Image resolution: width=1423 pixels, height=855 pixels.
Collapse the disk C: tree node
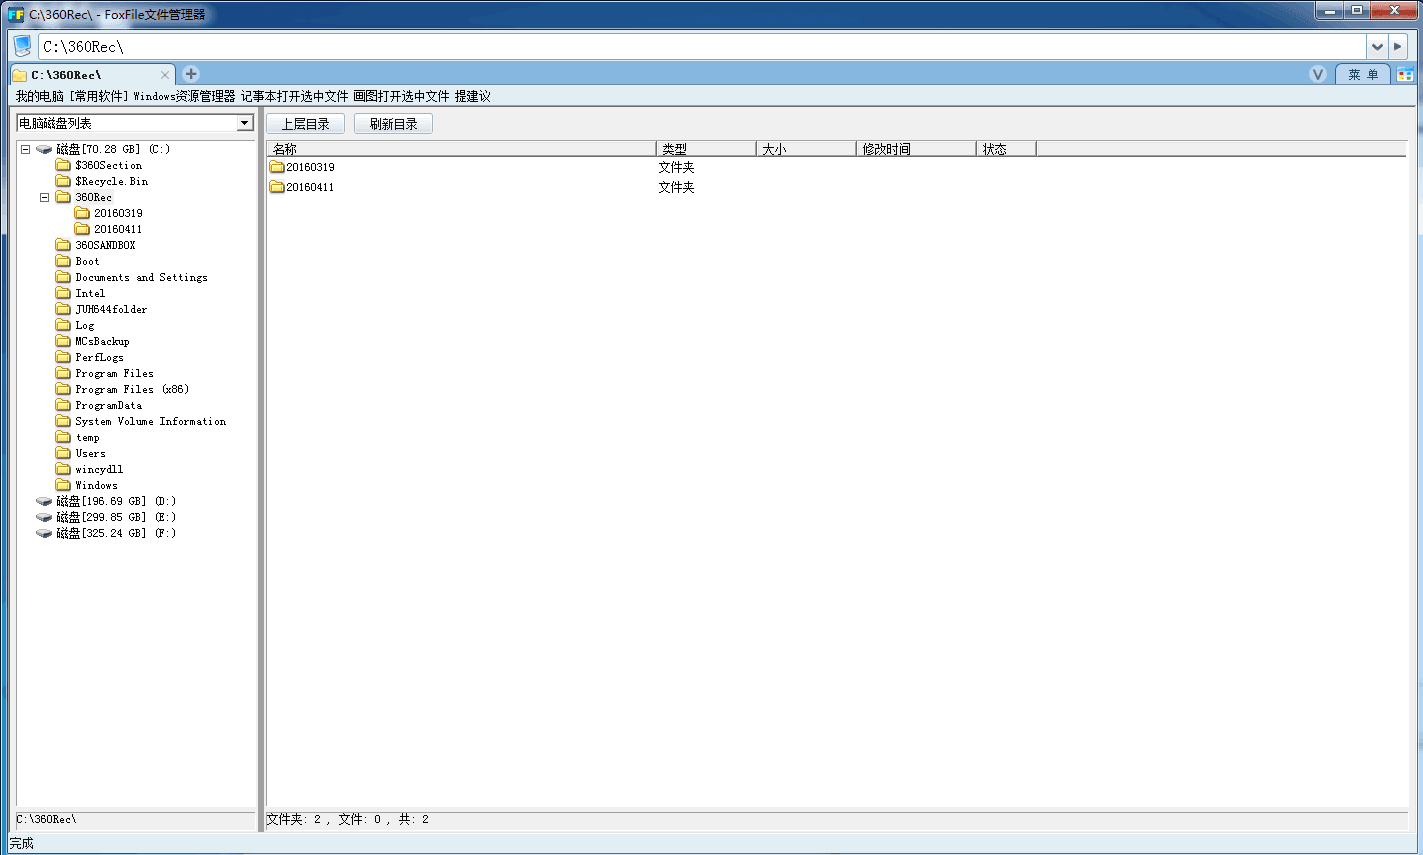25,149
